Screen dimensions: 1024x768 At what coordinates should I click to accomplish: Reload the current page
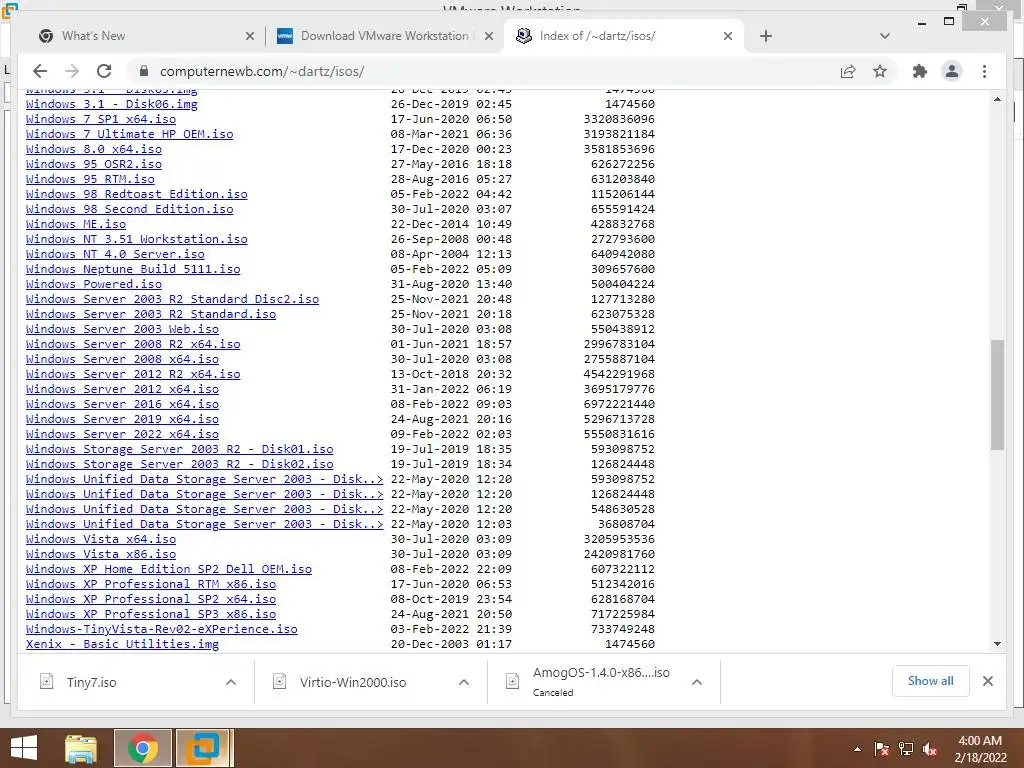coord(104,71)
